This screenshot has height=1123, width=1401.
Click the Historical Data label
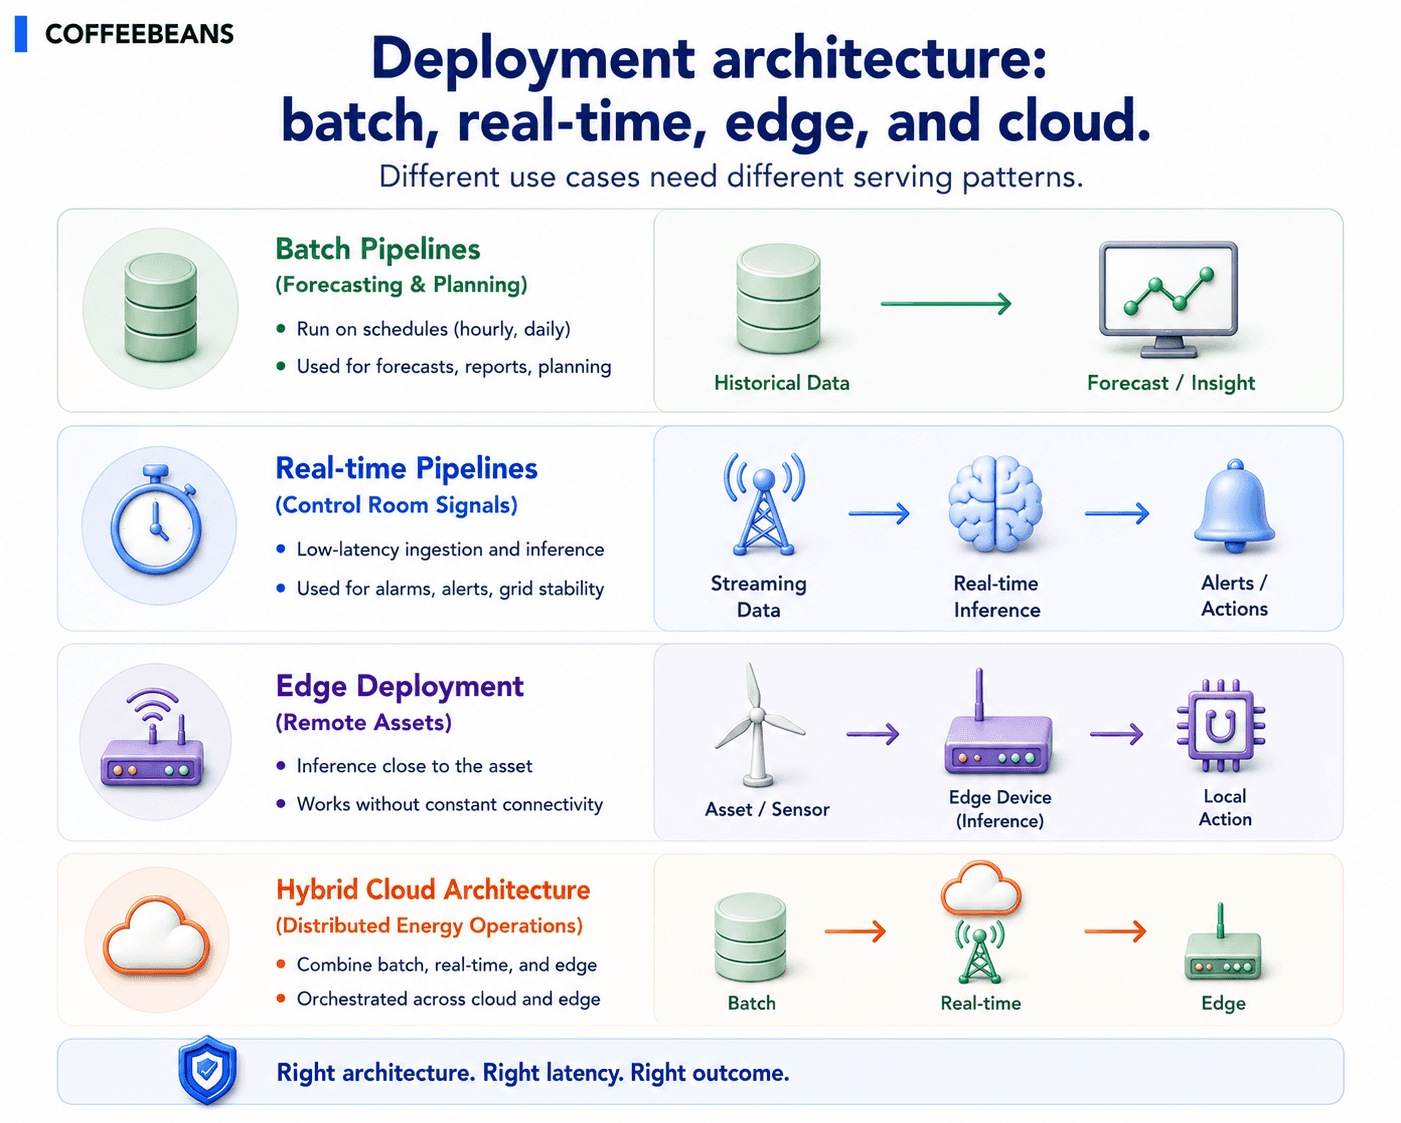(782, 383)
